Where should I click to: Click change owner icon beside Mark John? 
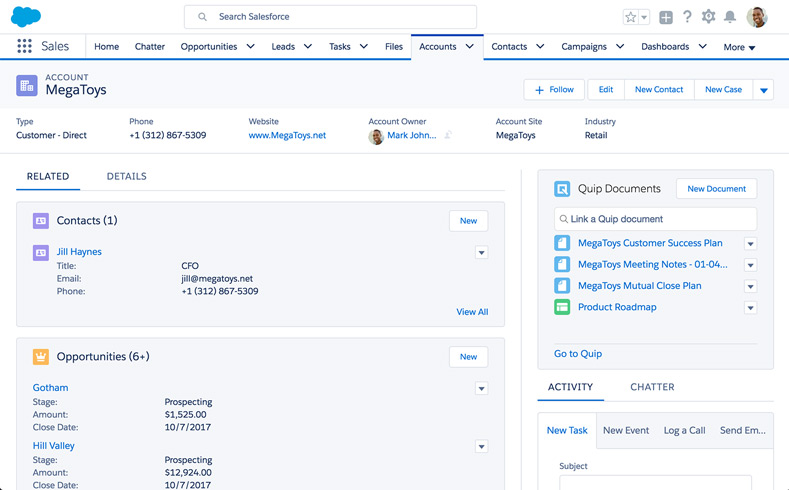(x=448, y=135)
